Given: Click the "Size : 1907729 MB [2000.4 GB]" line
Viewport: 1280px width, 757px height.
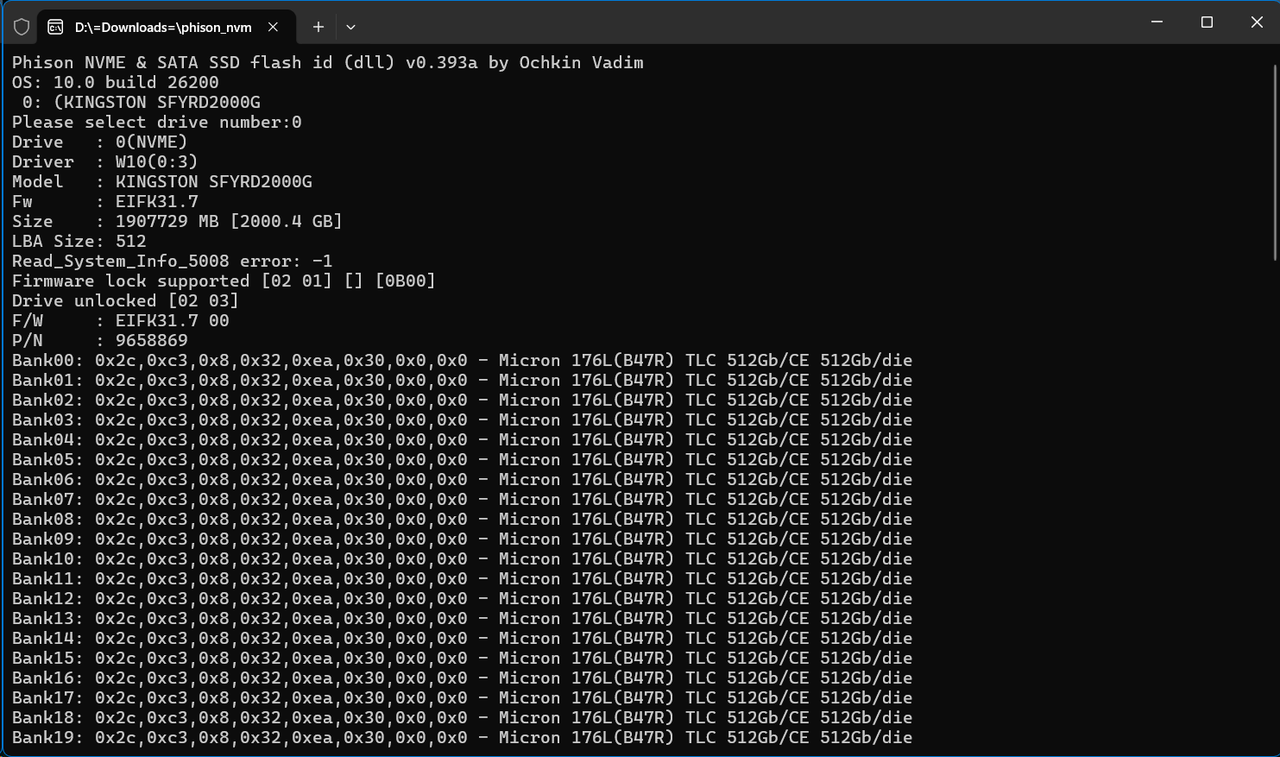Looking at the screenshot, I should point(177,221).
